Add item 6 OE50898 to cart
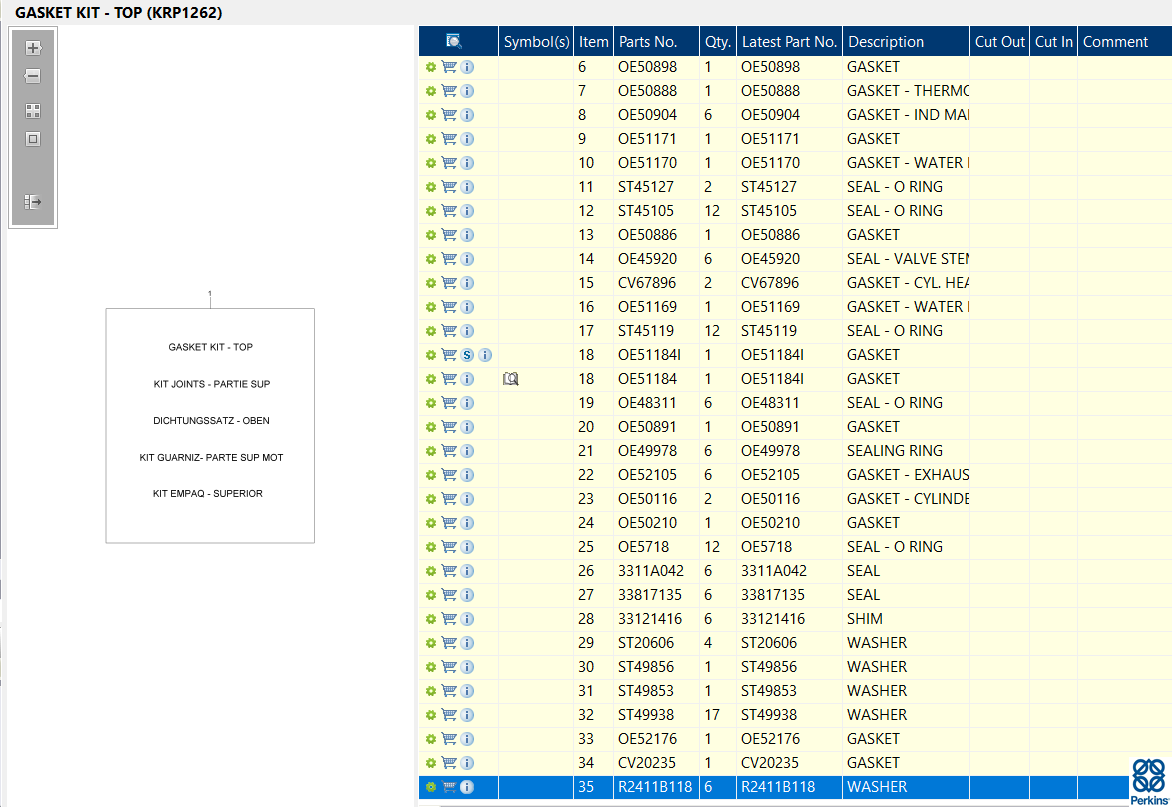The width and height of the screenshot is (1172, 807). pos(449,67)
